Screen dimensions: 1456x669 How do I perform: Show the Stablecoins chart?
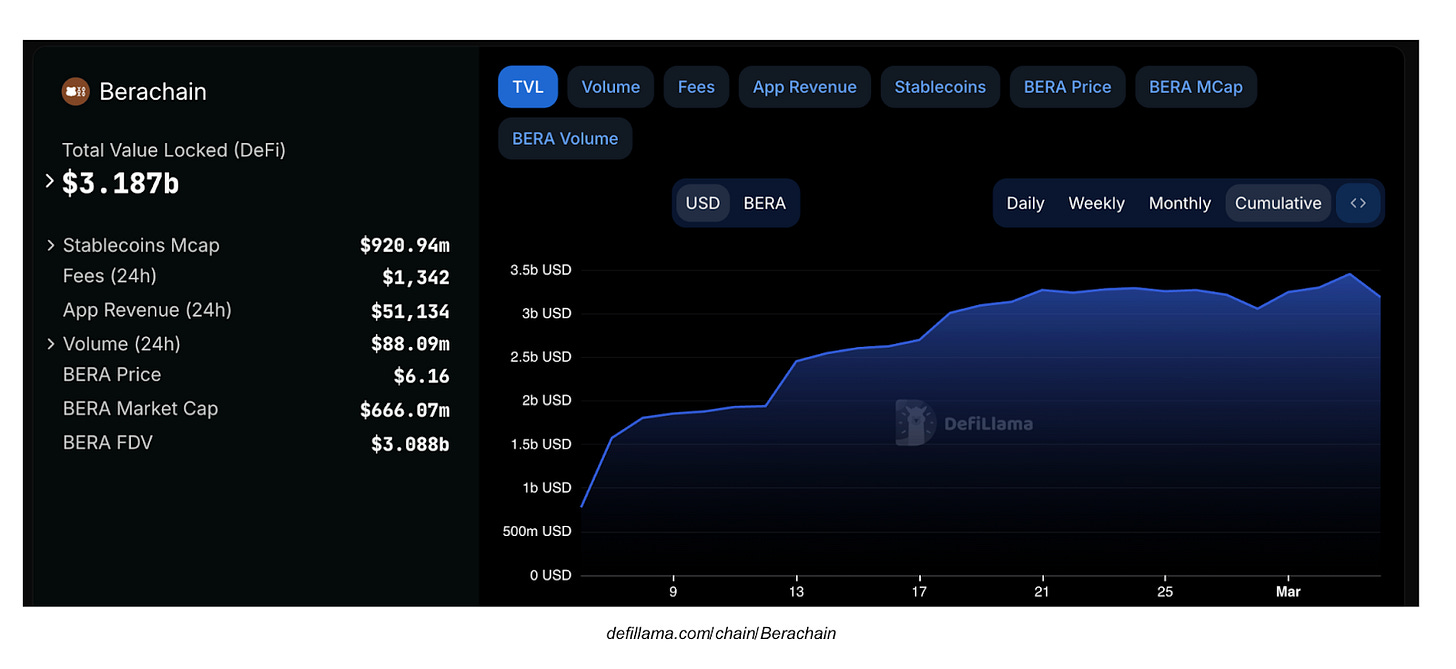click(x=940, y=87)
